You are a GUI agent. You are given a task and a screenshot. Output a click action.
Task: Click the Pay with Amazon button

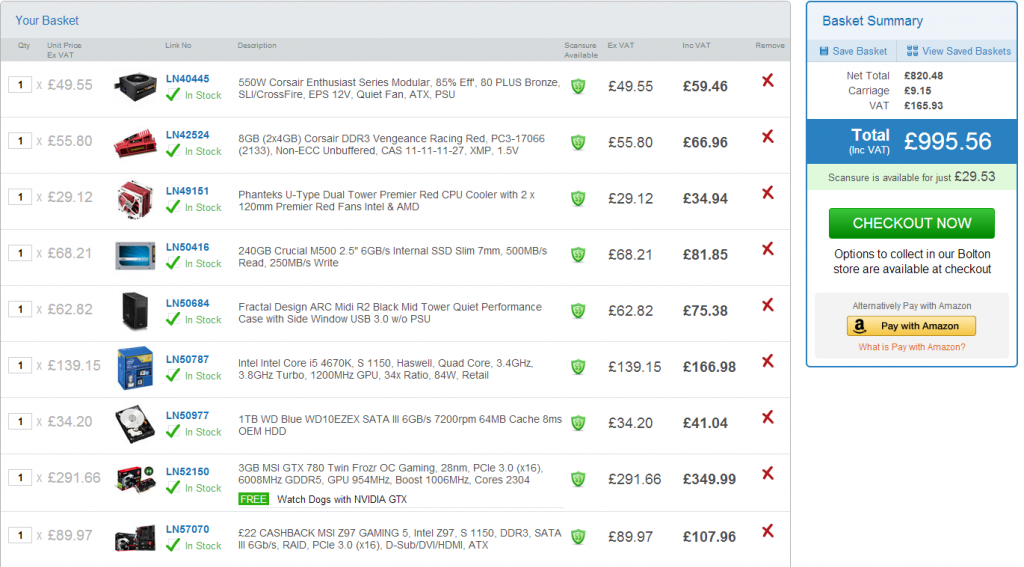pos(912,326)
